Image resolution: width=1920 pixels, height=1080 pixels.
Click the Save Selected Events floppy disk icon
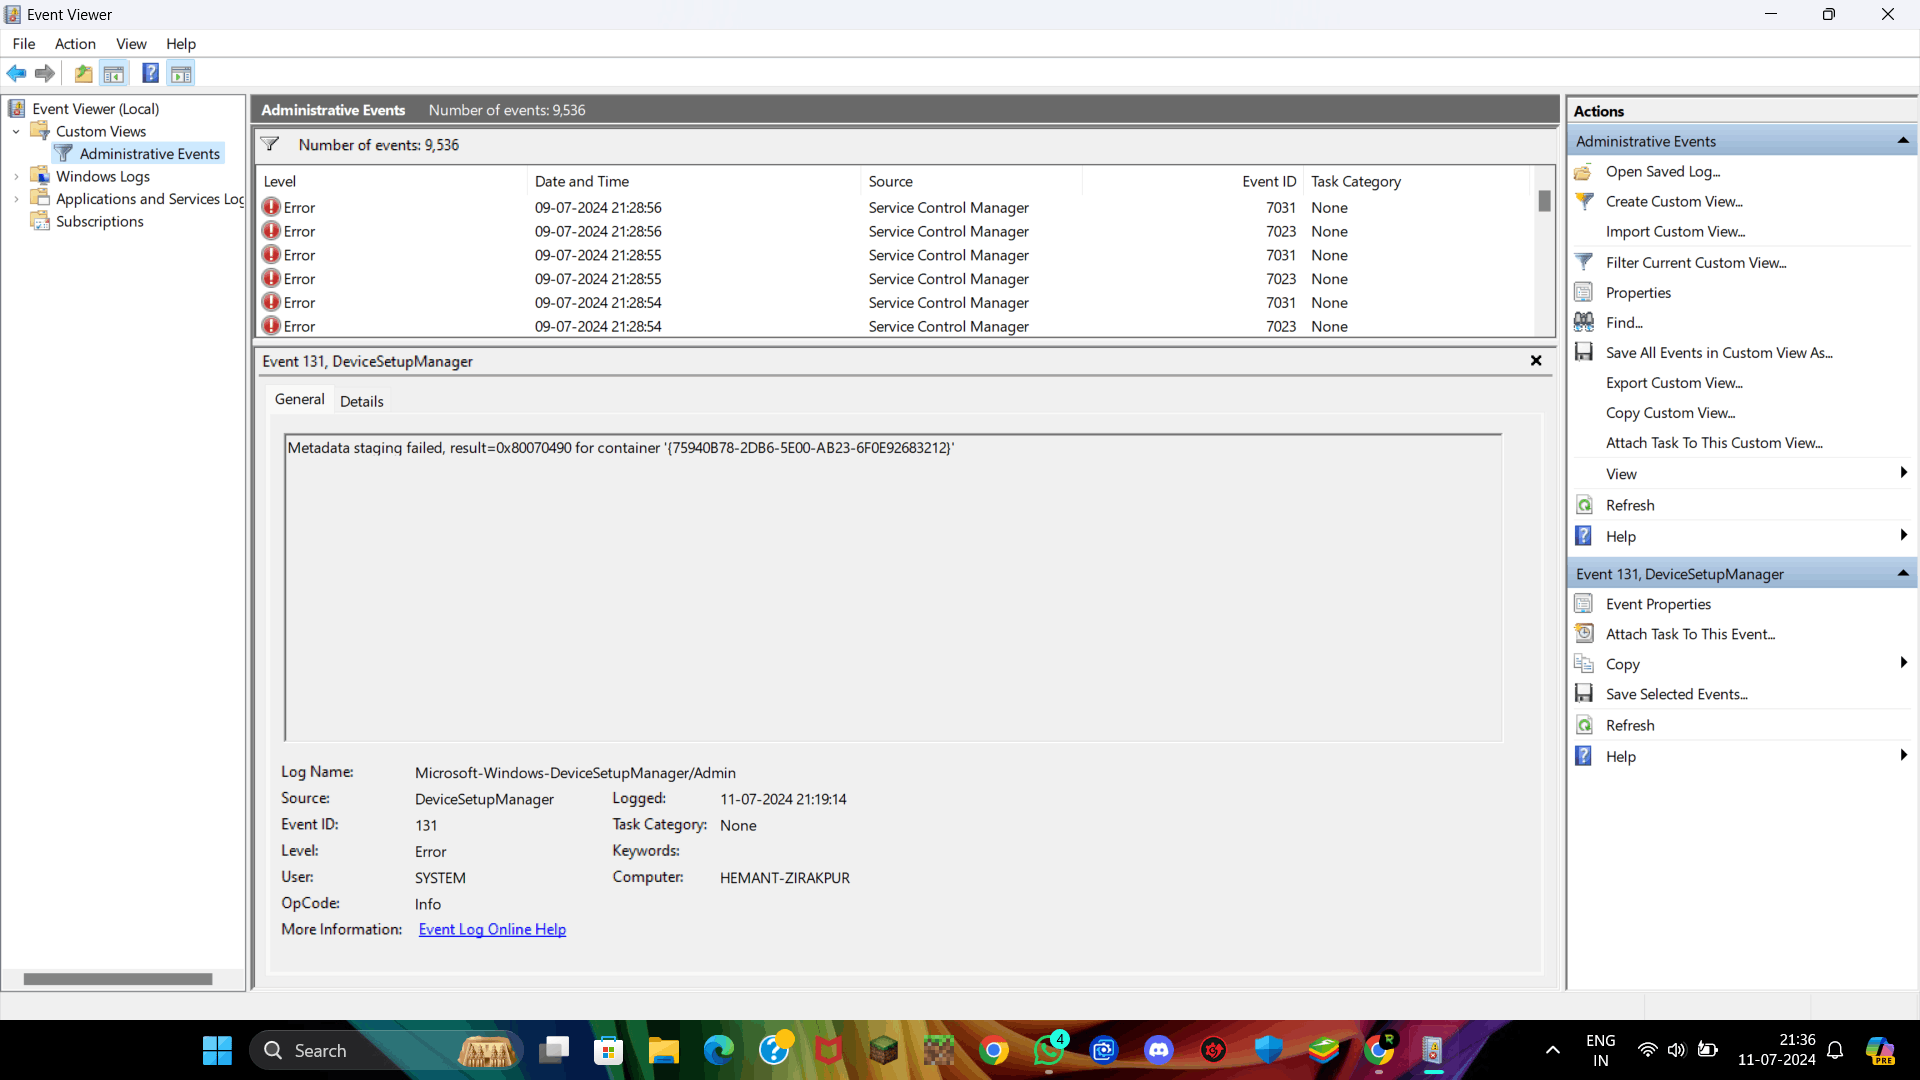[x=1585, y=693]
